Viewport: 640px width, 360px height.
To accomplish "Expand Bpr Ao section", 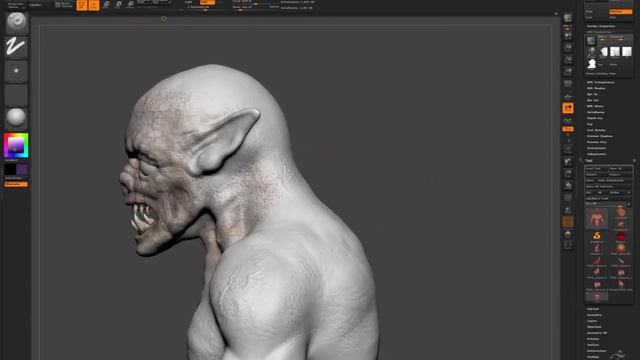I will pos(592,94).
